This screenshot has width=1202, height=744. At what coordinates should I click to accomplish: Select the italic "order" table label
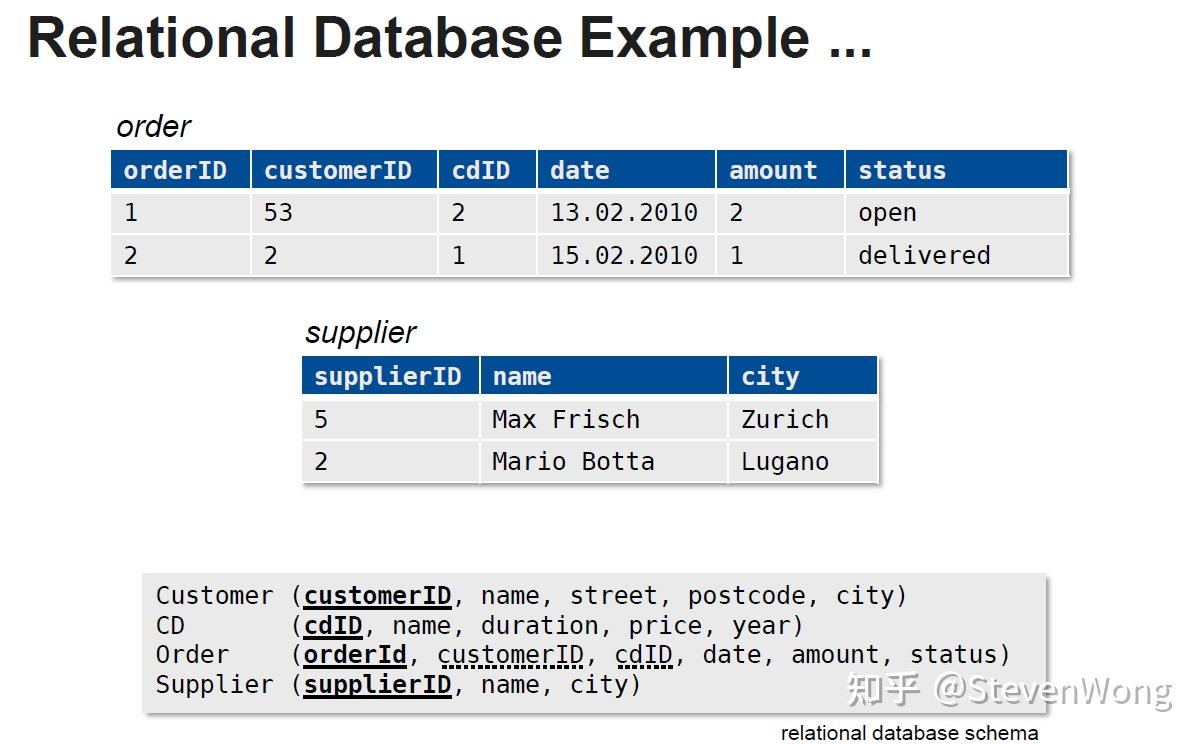(x=153, y=127)
